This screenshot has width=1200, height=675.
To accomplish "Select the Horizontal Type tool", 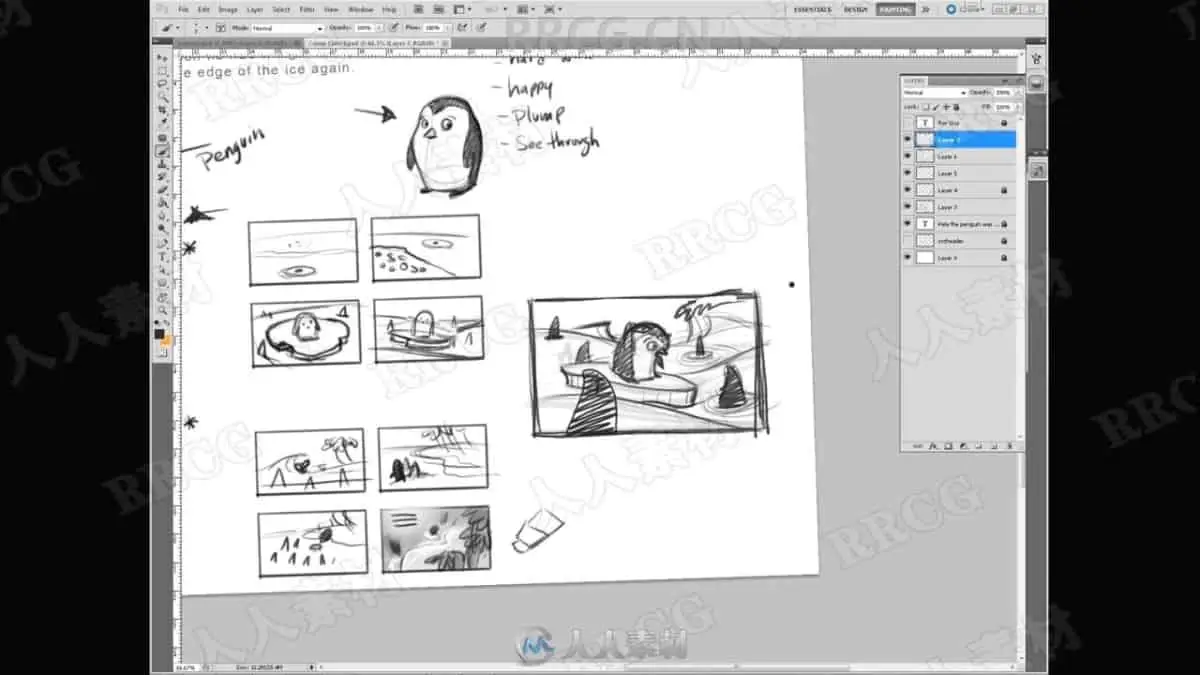I will pyautogui.click(x=161, y=257).
